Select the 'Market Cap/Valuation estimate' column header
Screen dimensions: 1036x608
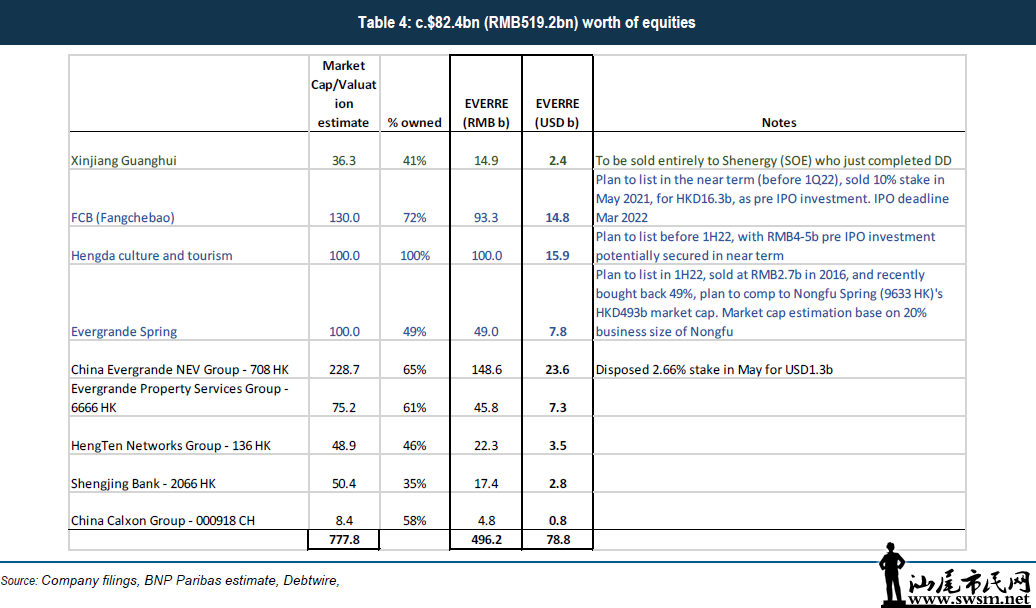coord(344,94)
